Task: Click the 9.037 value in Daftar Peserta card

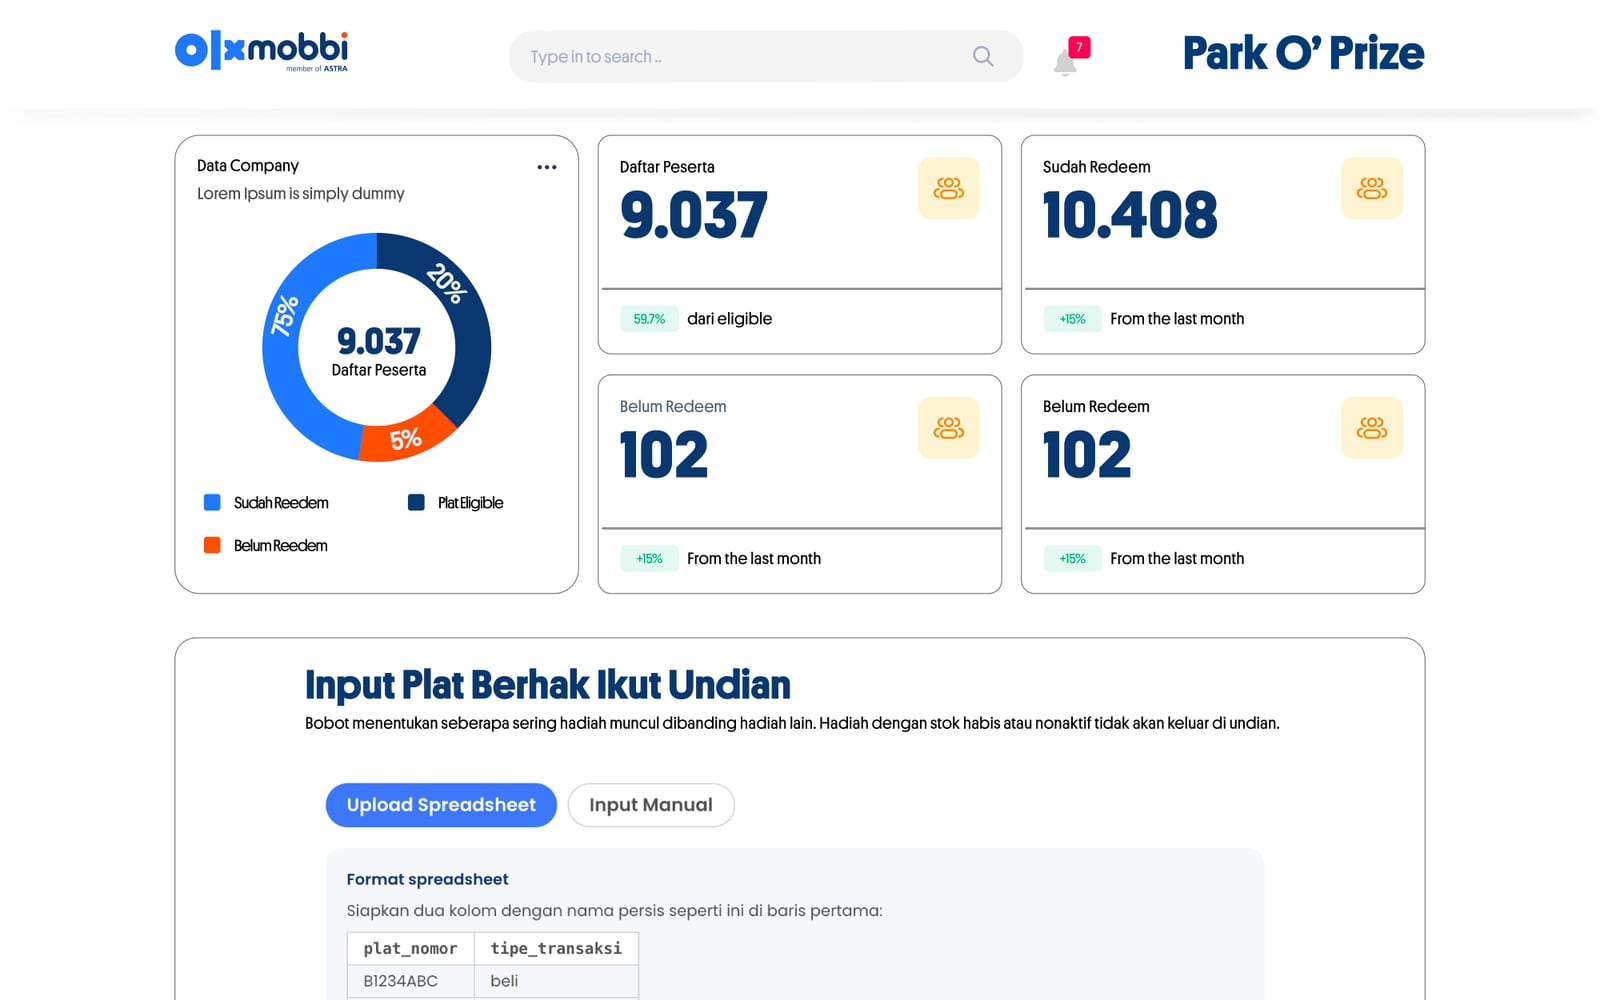Action: tap(693, 215)
